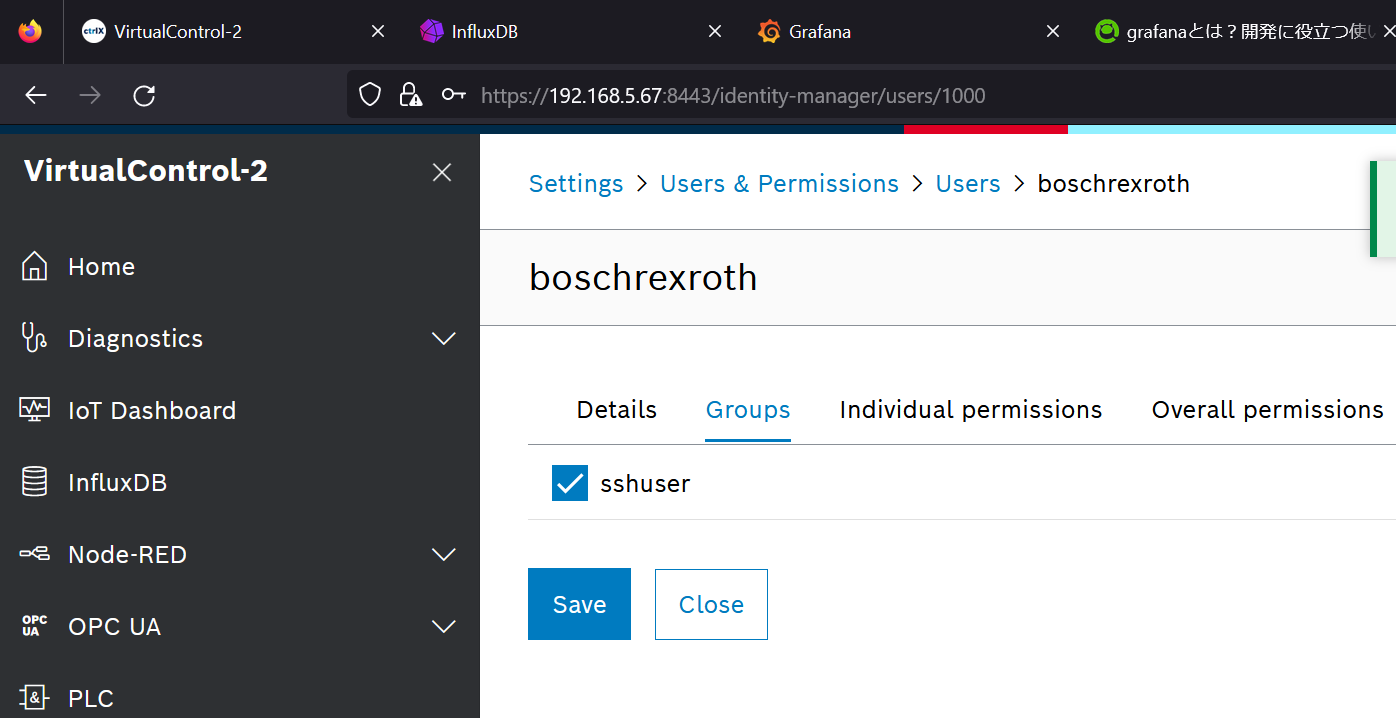Open the Firefox view icon

pos(31,31)
